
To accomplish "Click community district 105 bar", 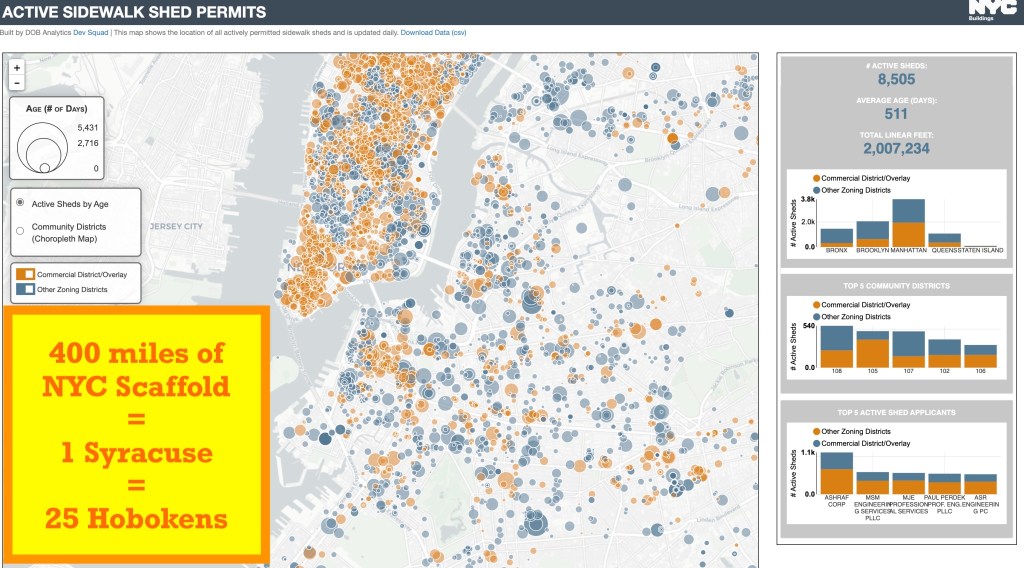I will point(872,350).
